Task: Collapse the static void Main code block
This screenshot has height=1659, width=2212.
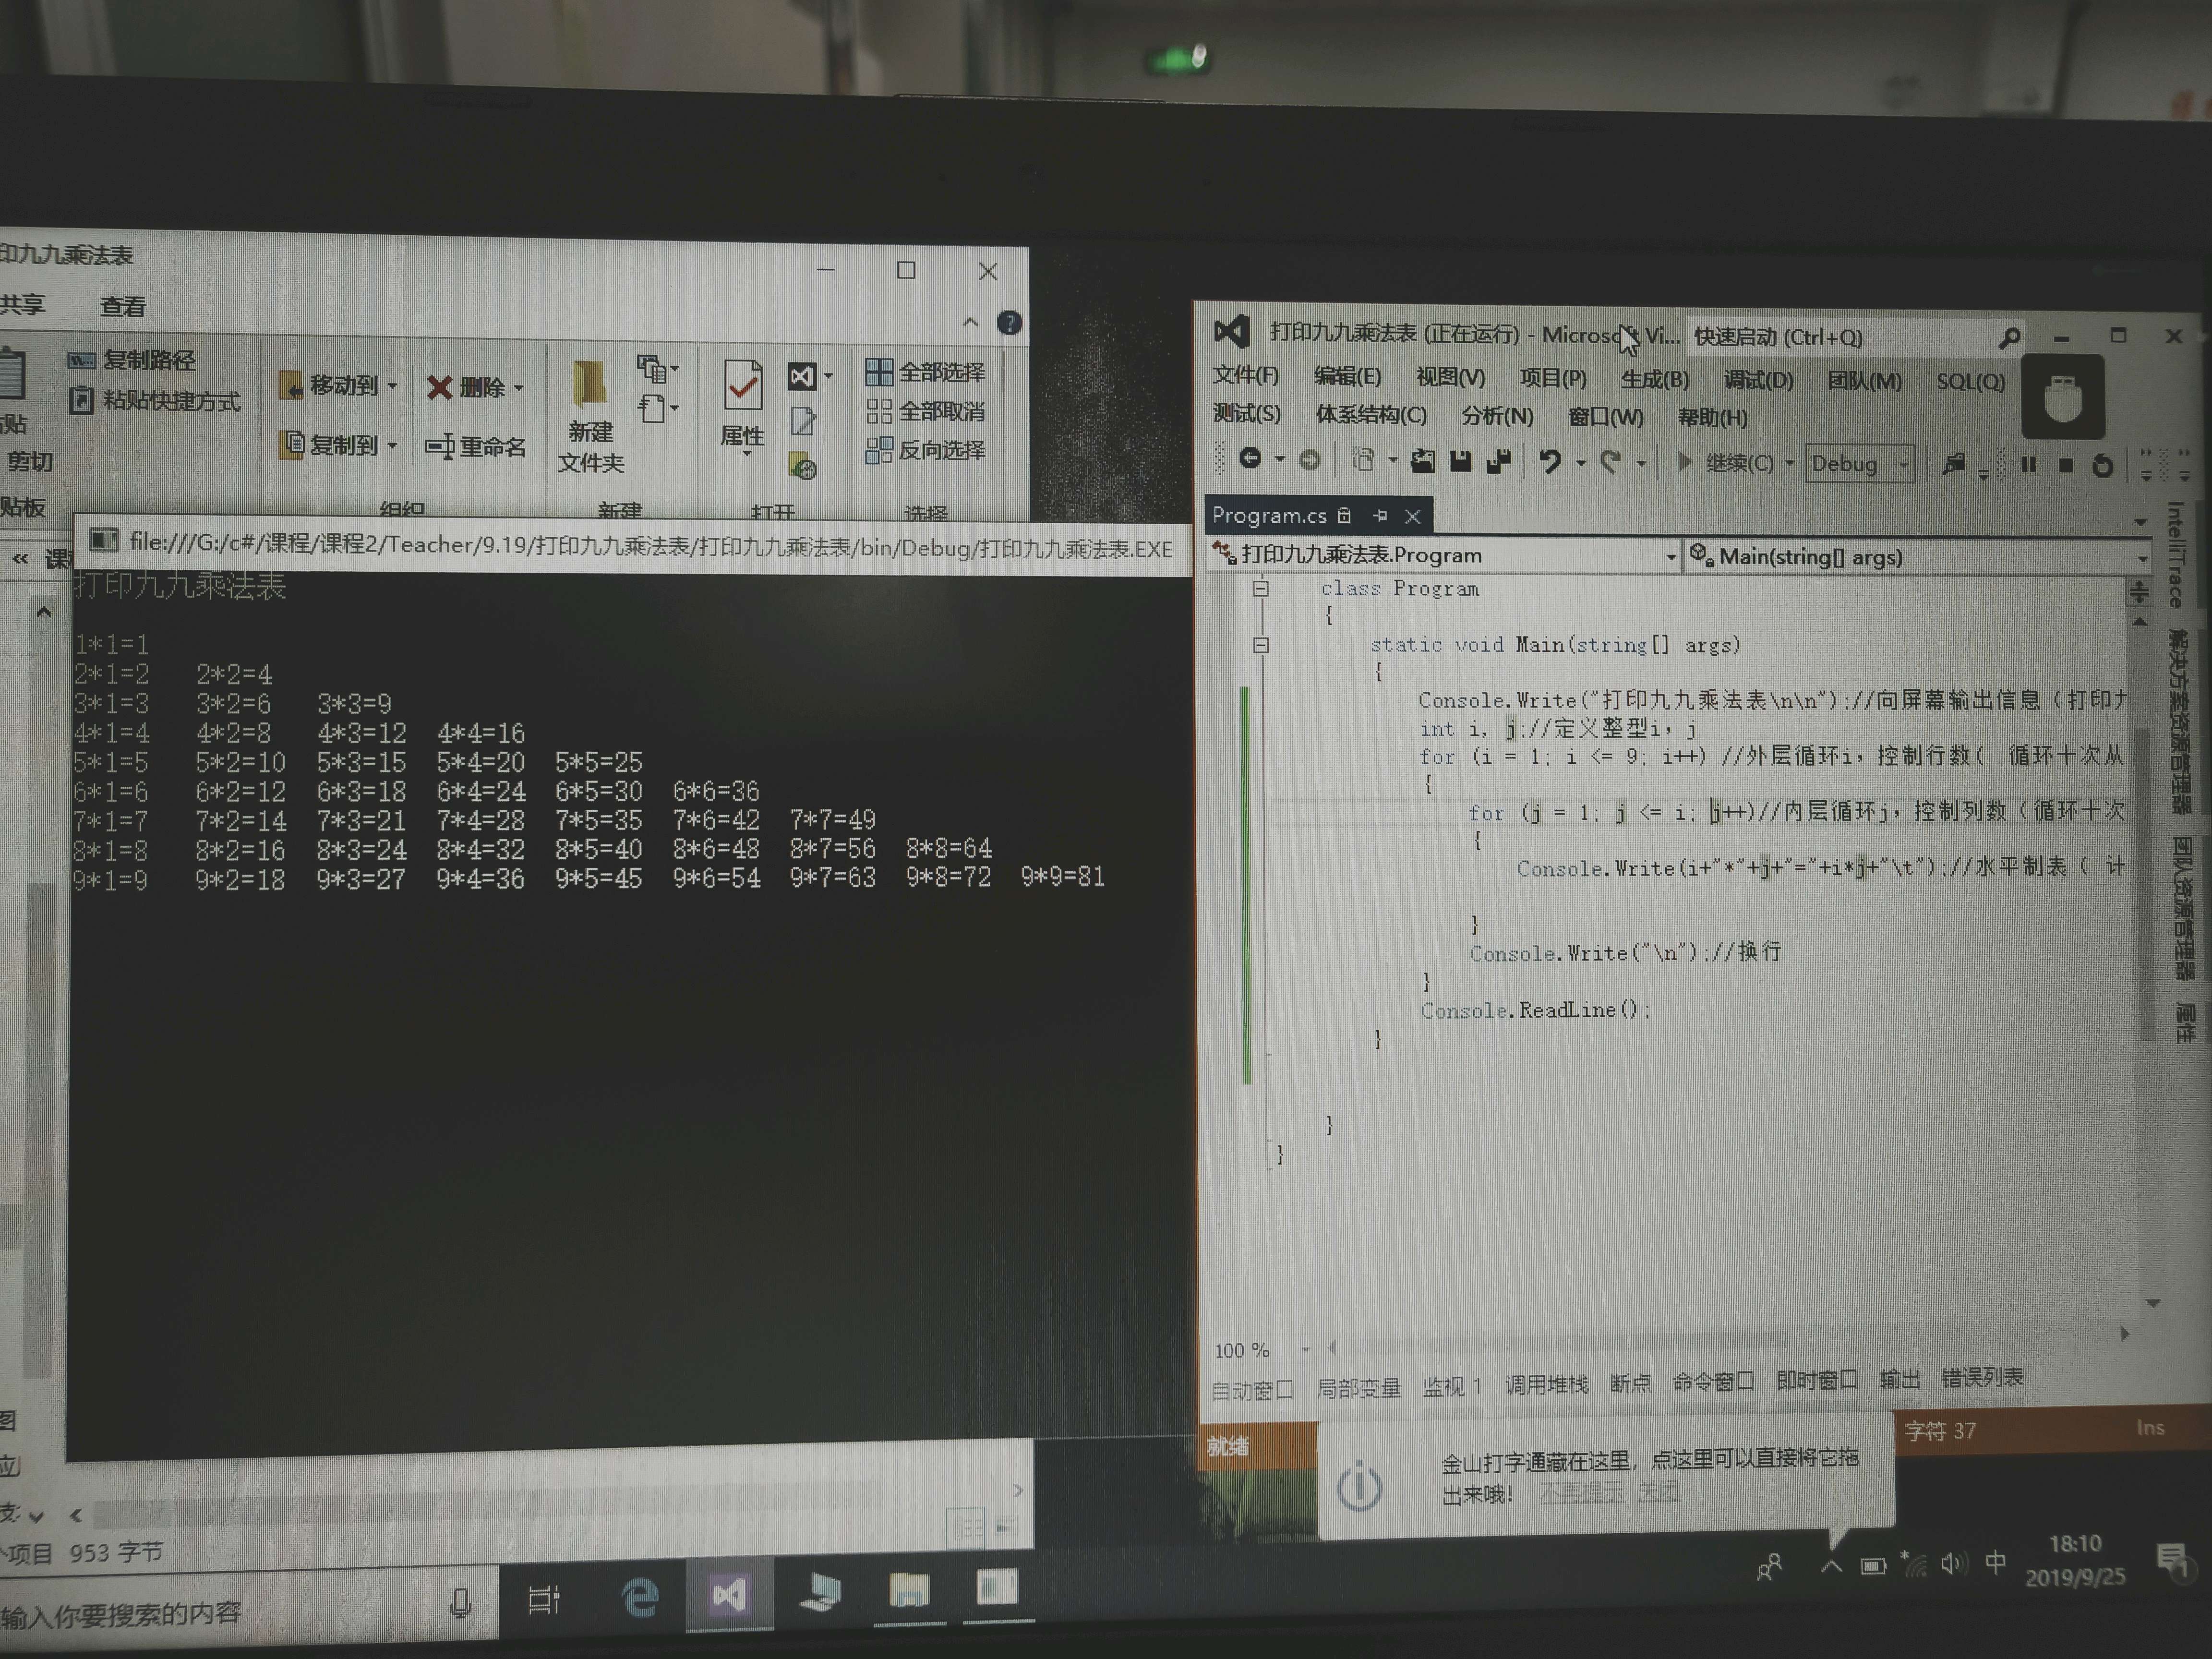Action: (1260, 645)
